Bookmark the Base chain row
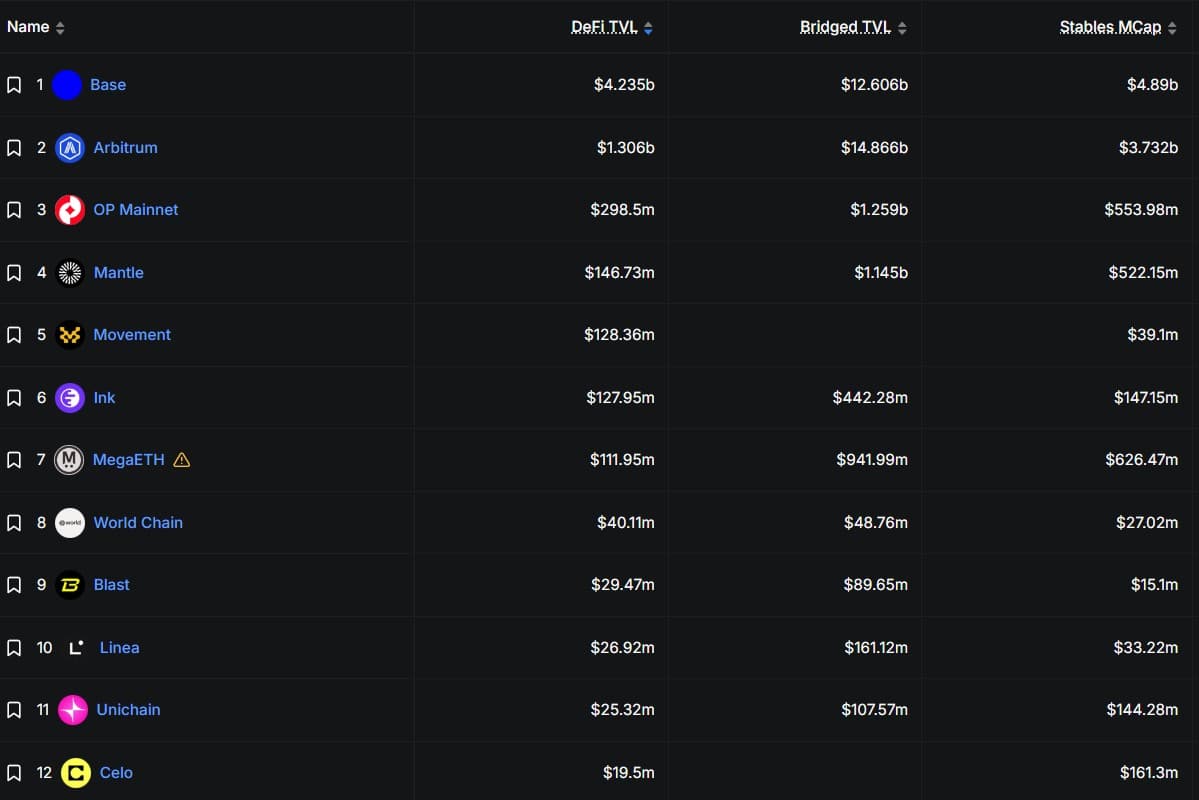Screen dimensions: 1199x800 tap(14, 85)
